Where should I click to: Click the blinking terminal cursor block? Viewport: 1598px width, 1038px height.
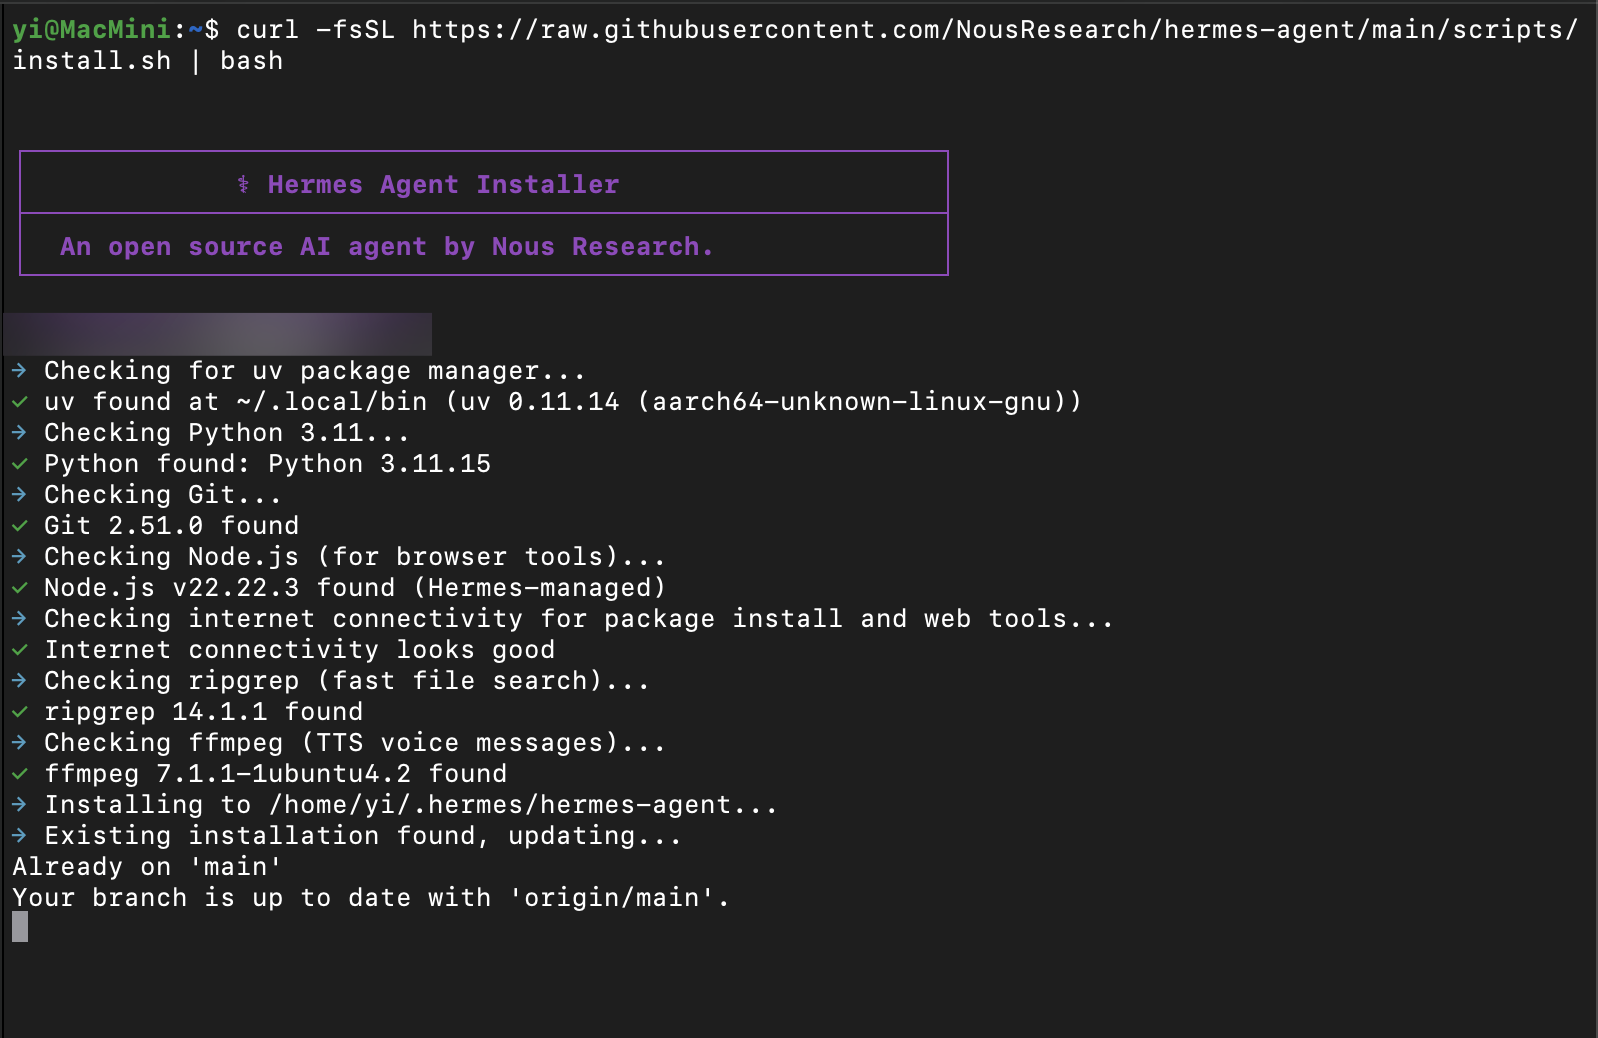point(20,927)
